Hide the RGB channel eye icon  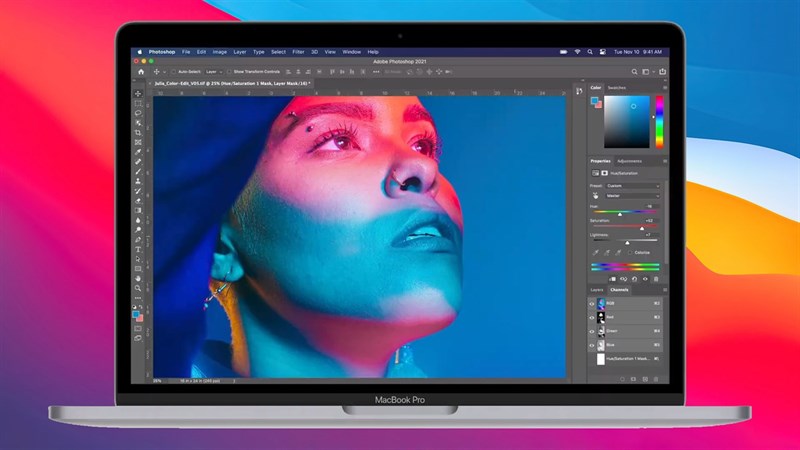click(x=592, y=304)
